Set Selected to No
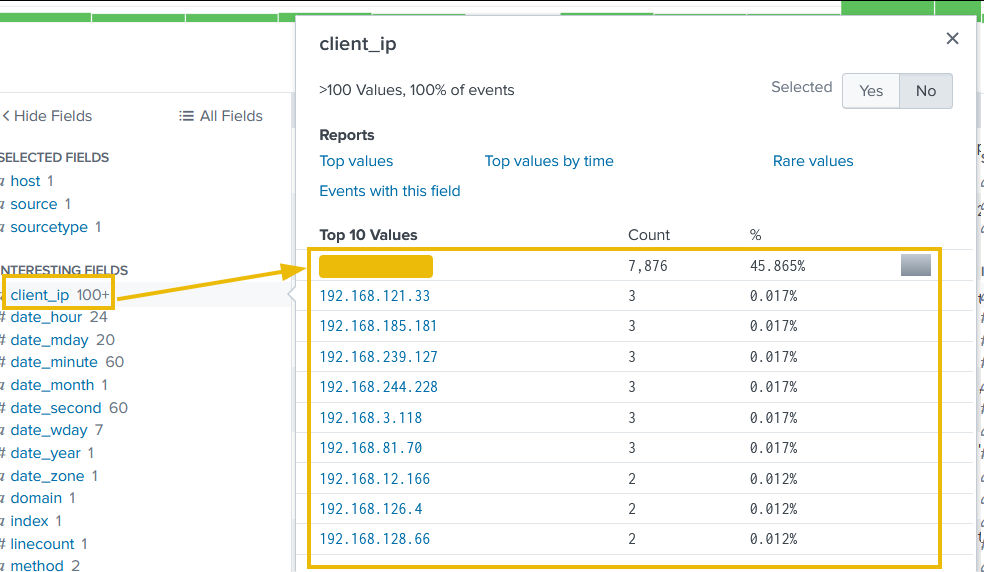 (925, 91)
